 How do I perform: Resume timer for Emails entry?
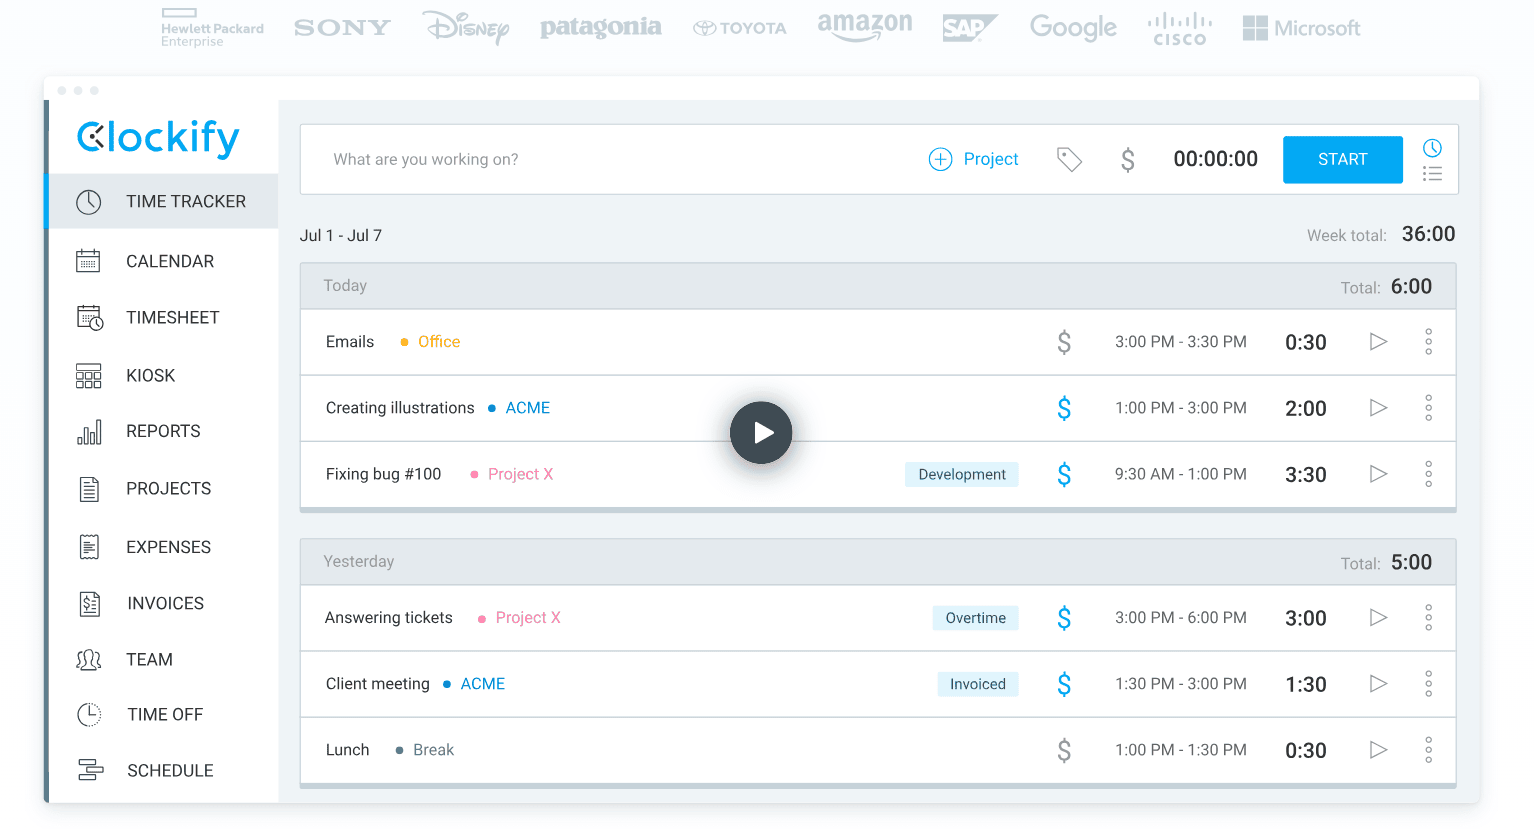point(1378,342)
